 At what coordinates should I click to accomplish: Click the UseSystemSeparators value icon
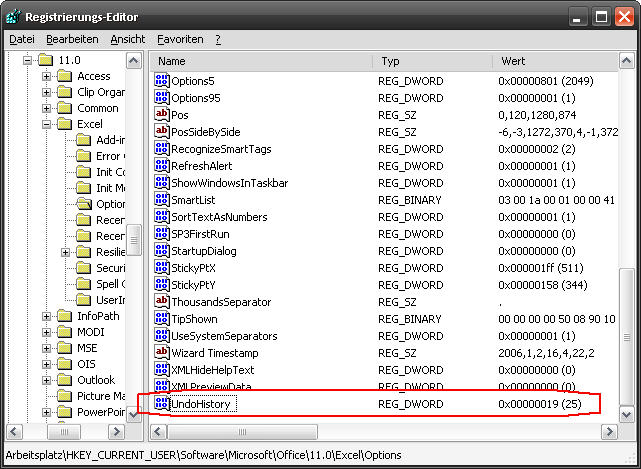(x=162, y=336)
